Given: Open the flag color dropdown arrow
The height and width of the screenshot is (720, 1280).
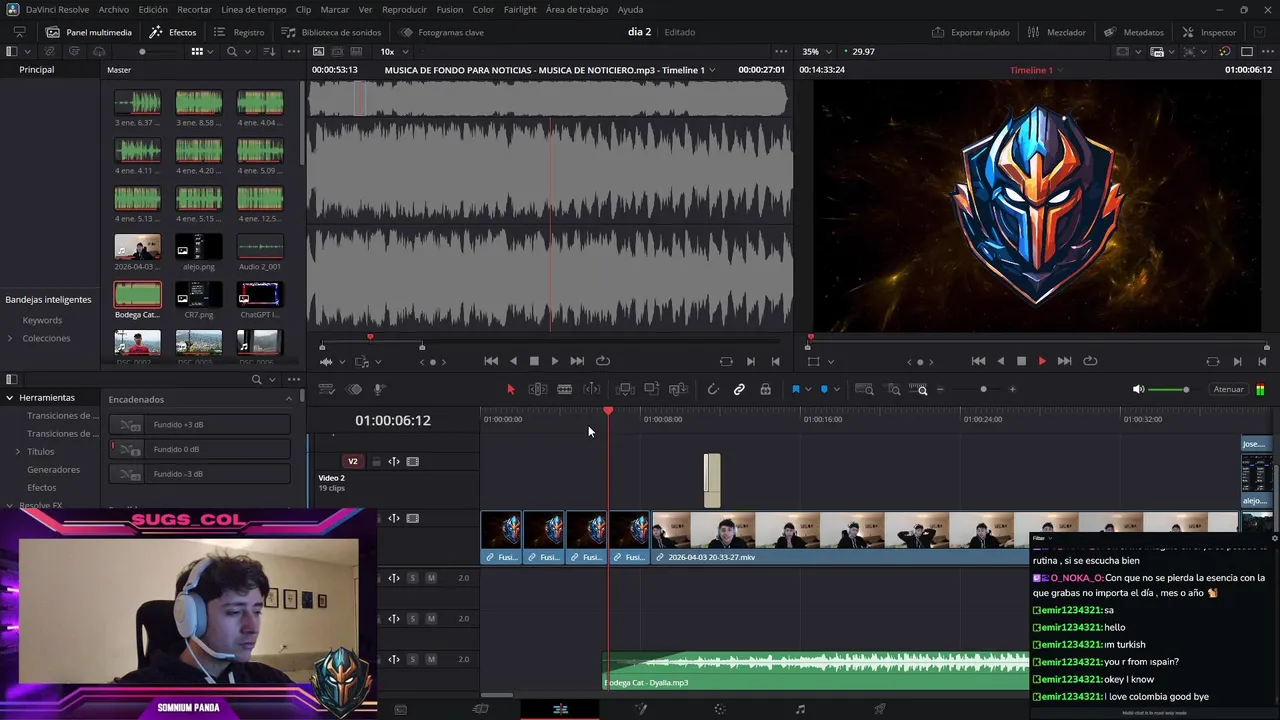Looking at the screenshot, I should click(807, 390).
